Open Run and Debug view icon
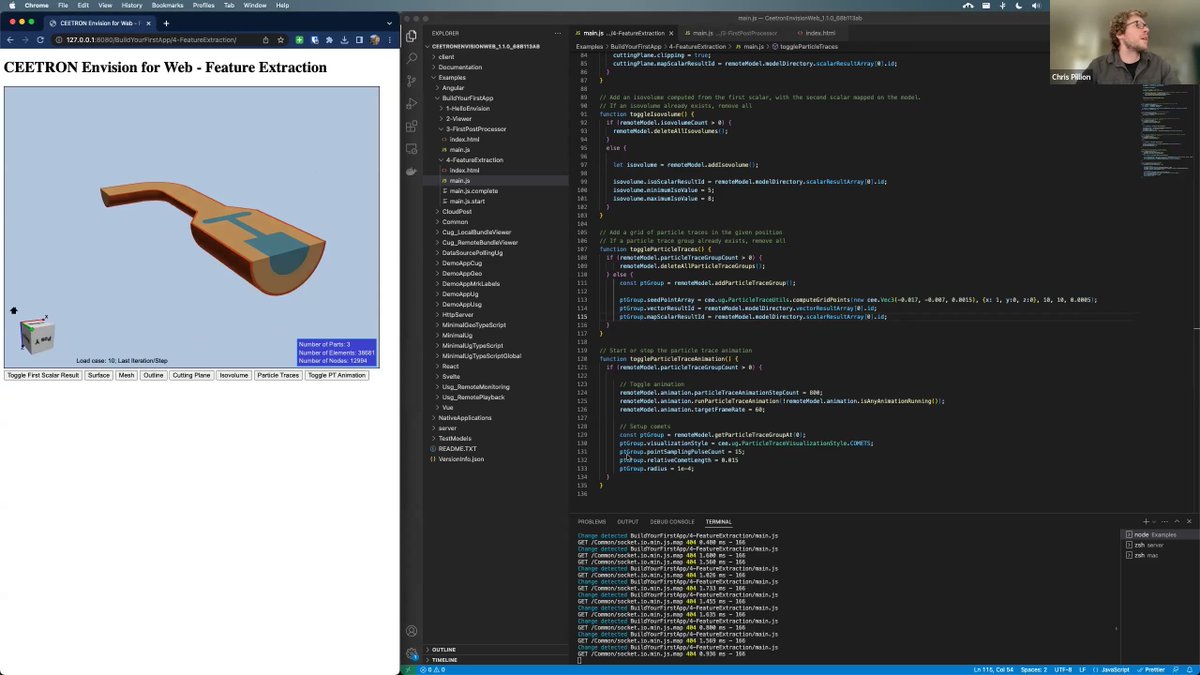 coord(411,104)
